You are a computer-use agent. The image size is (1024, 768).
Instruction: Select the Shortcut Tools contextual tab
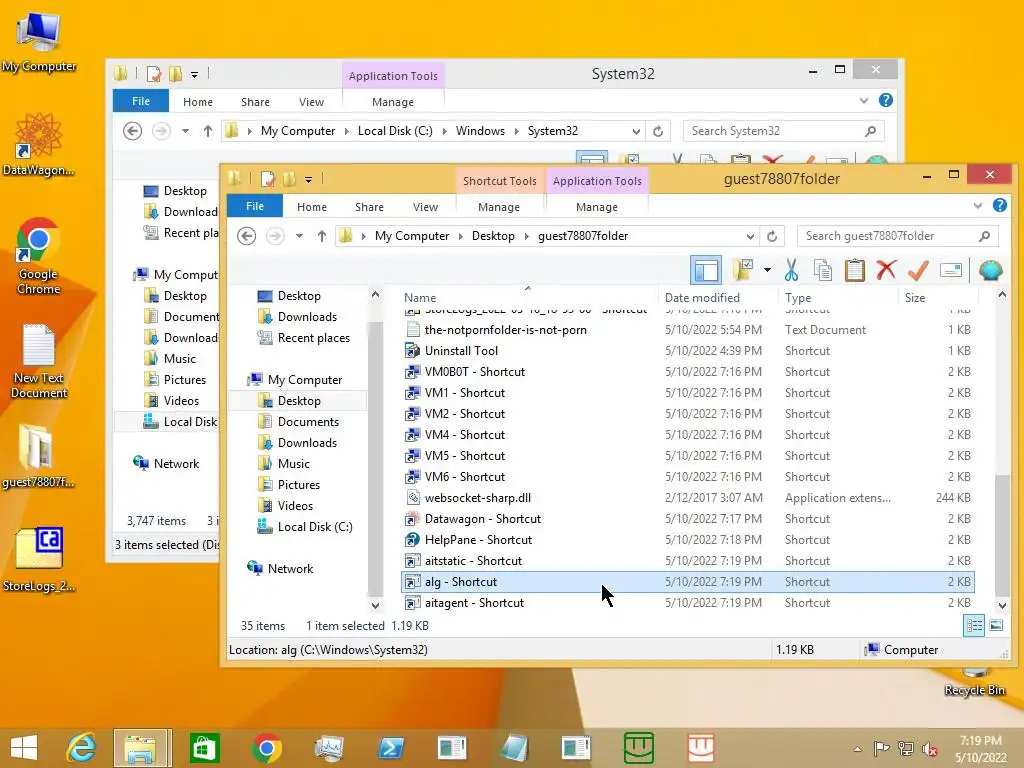tap(500, 181)
